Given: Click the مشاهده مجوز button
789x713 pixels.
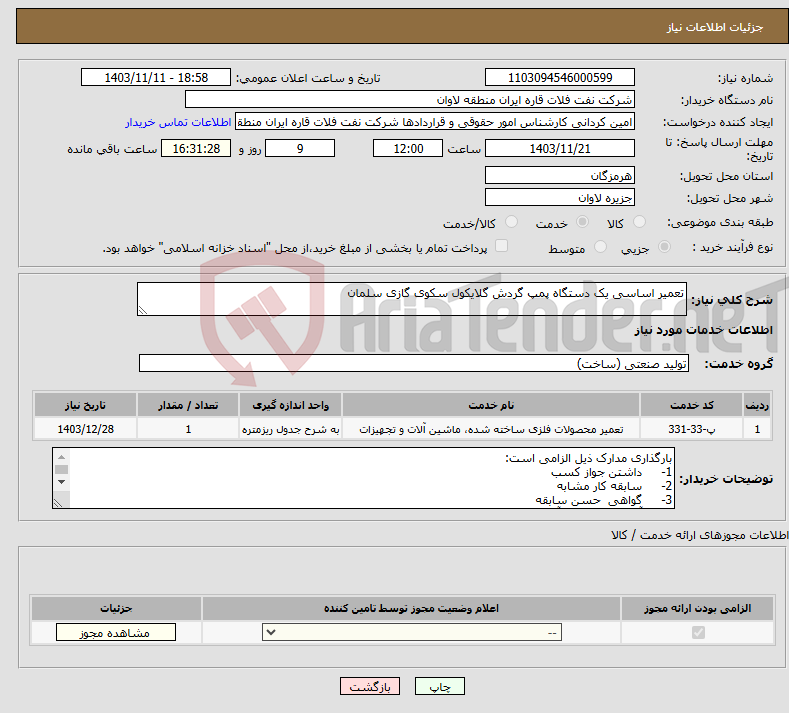Looking at the screenshot, I should coord(116,632).
